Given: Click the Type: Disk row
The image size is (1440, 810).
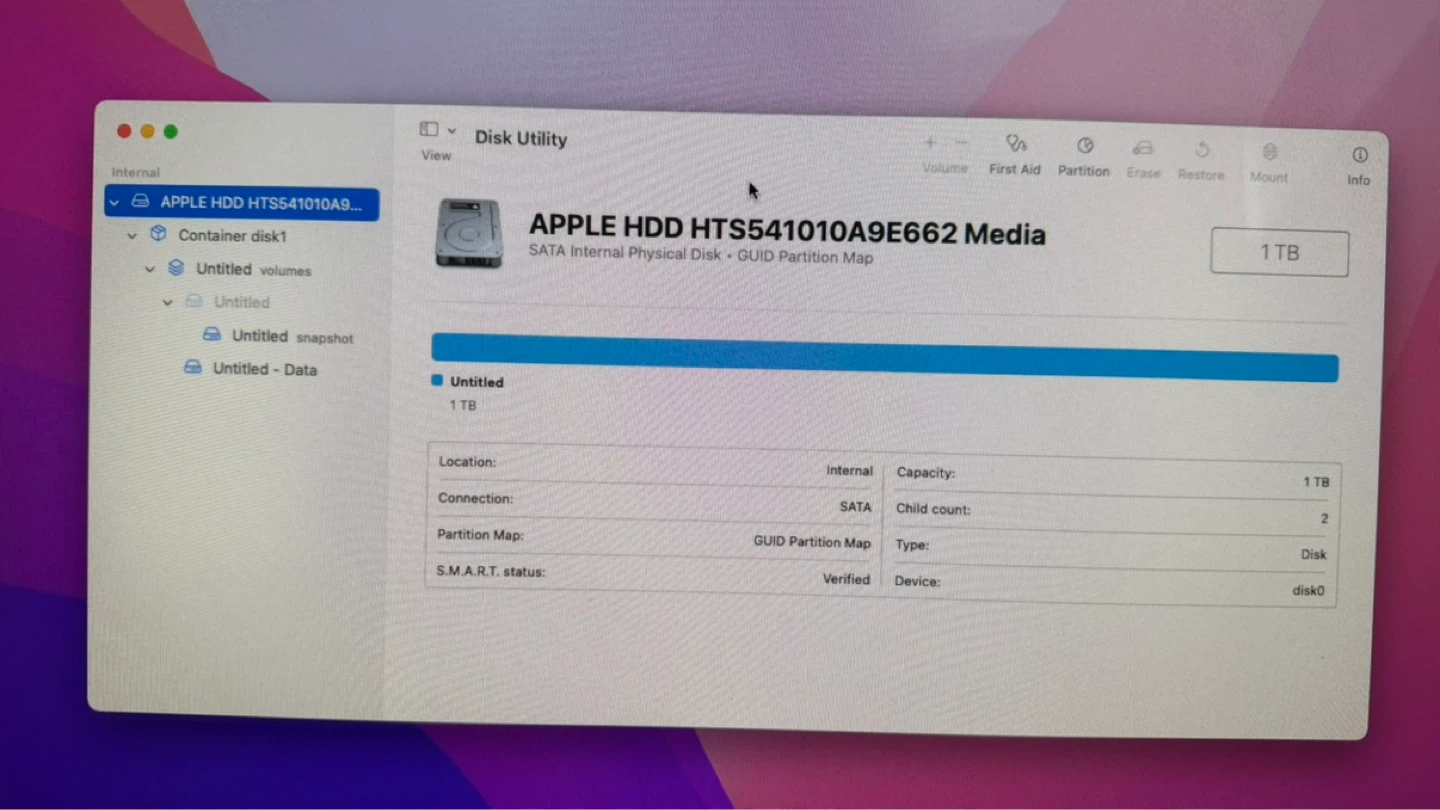Looking at the screenshot, I should click(x=1111, y=549).
